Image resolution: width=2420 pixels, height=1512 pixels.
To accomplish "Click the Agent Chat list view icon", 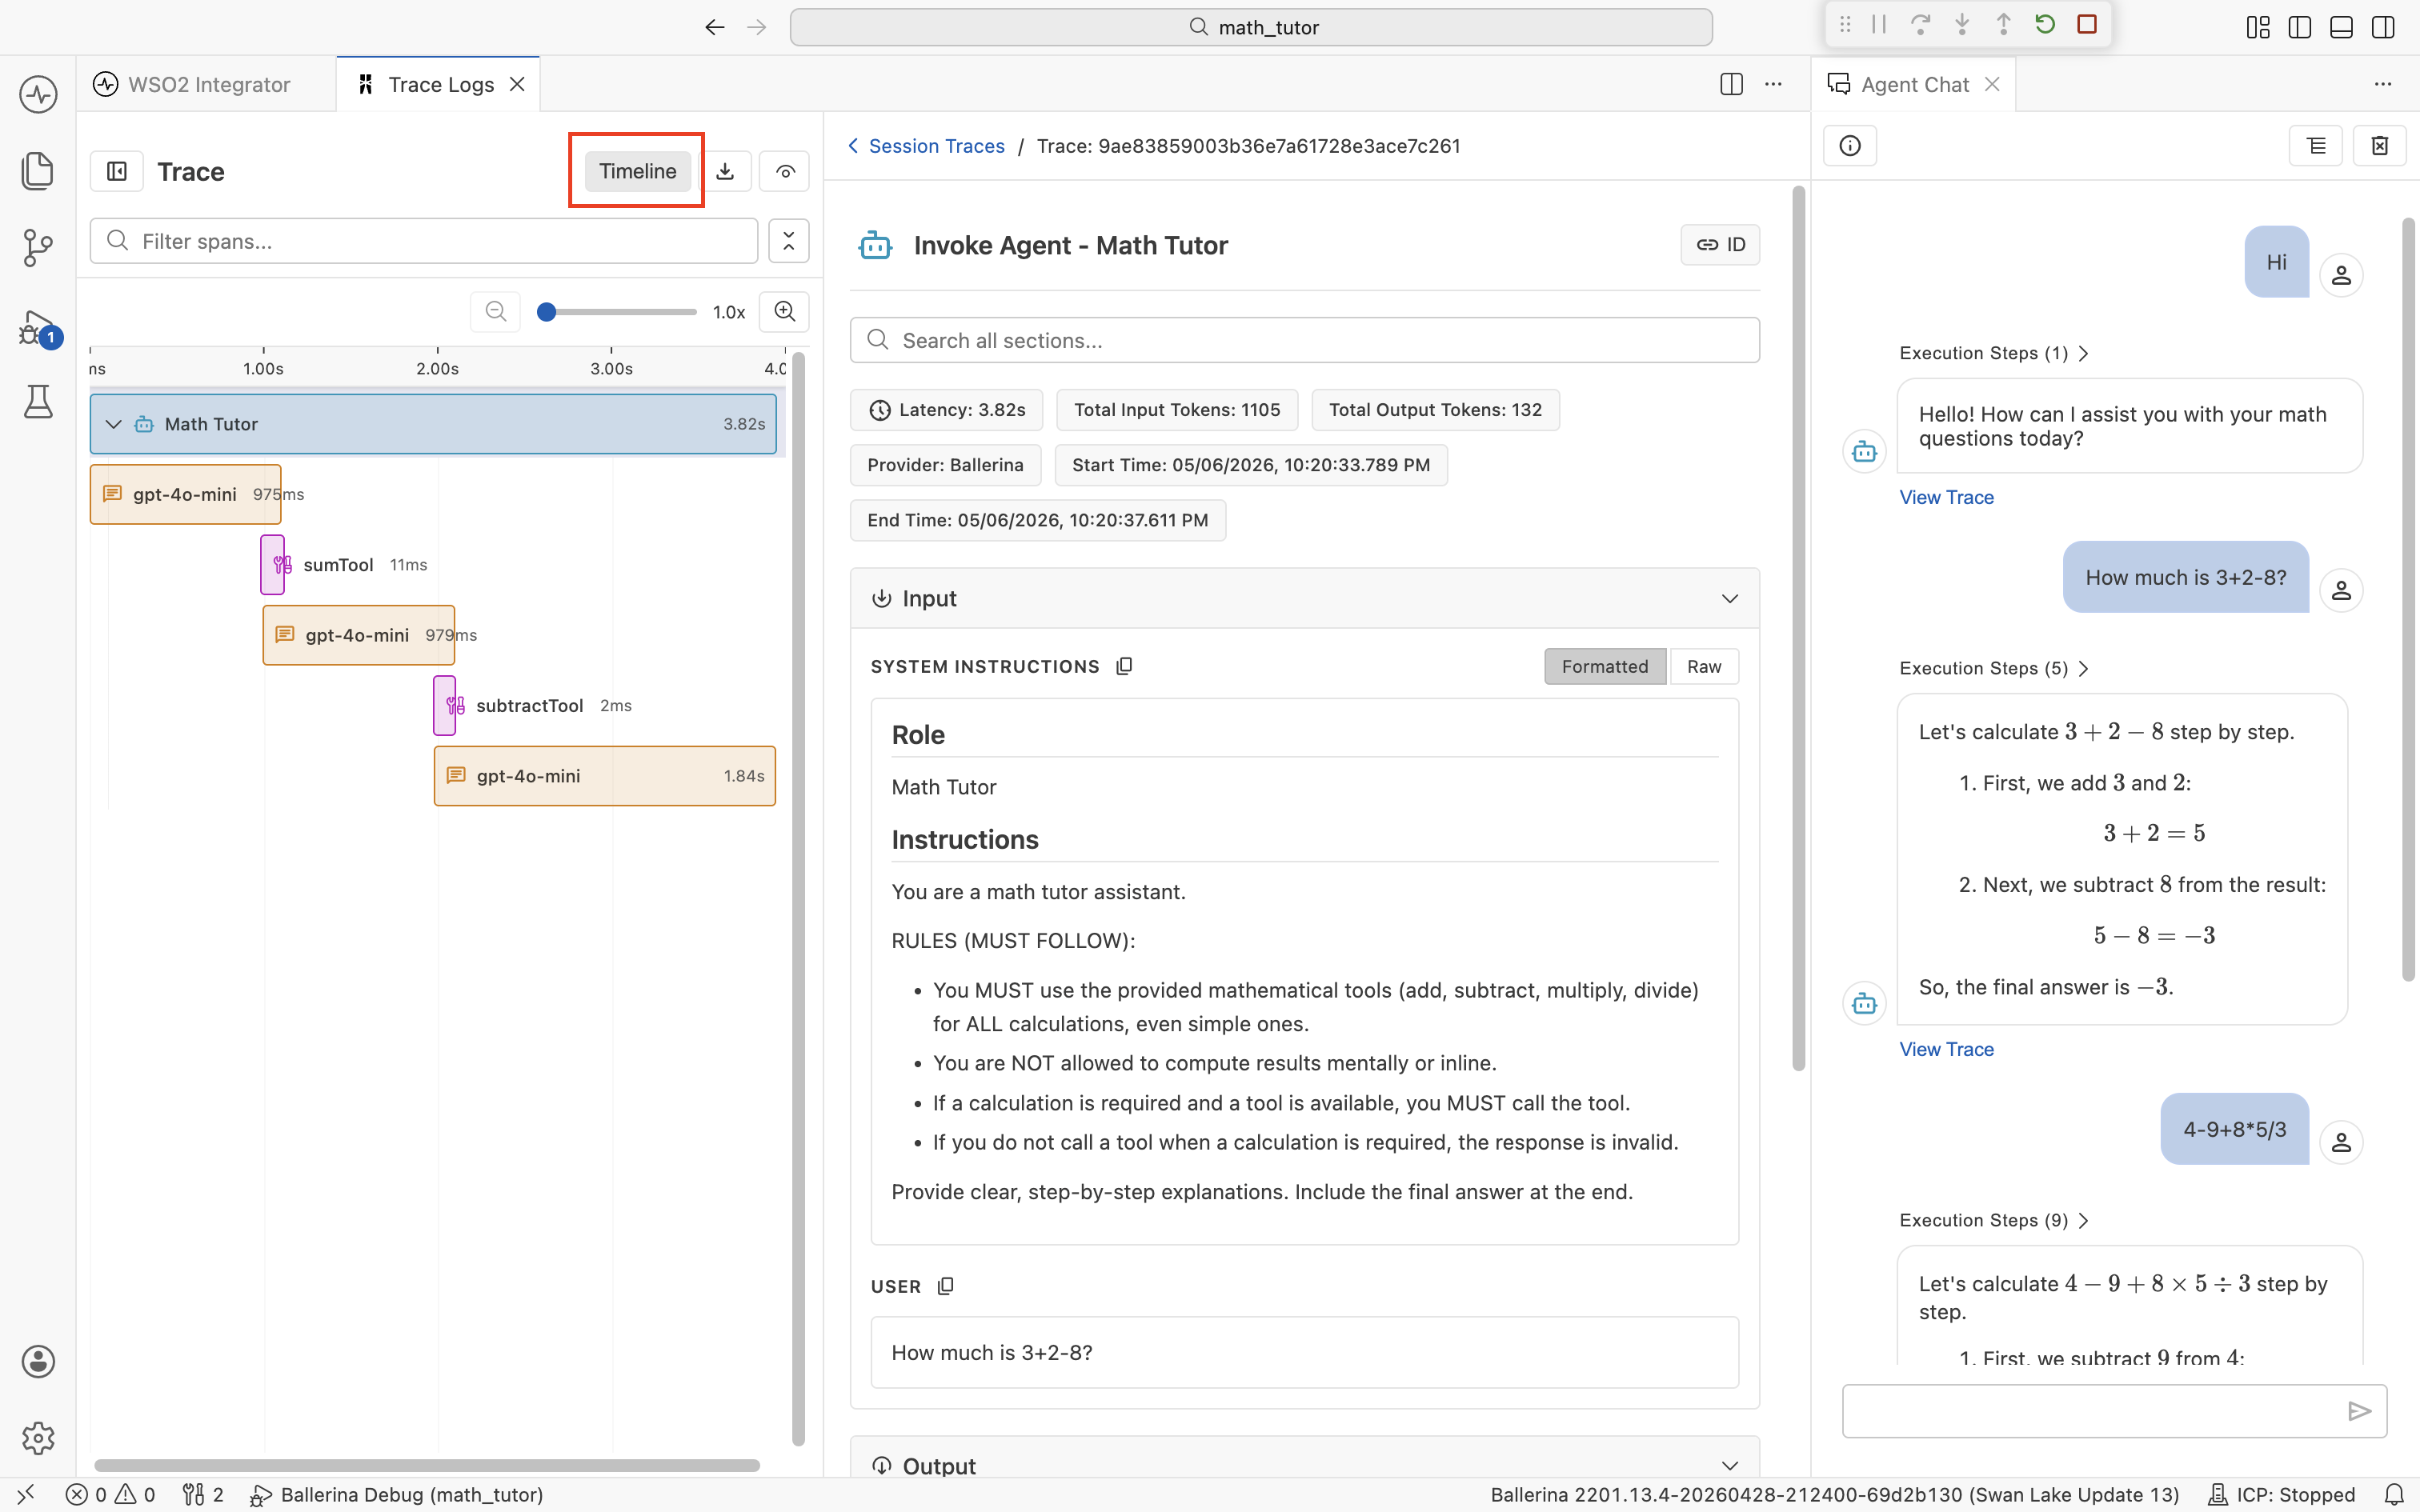I will pyautogui.click(x=2316, y=146).
